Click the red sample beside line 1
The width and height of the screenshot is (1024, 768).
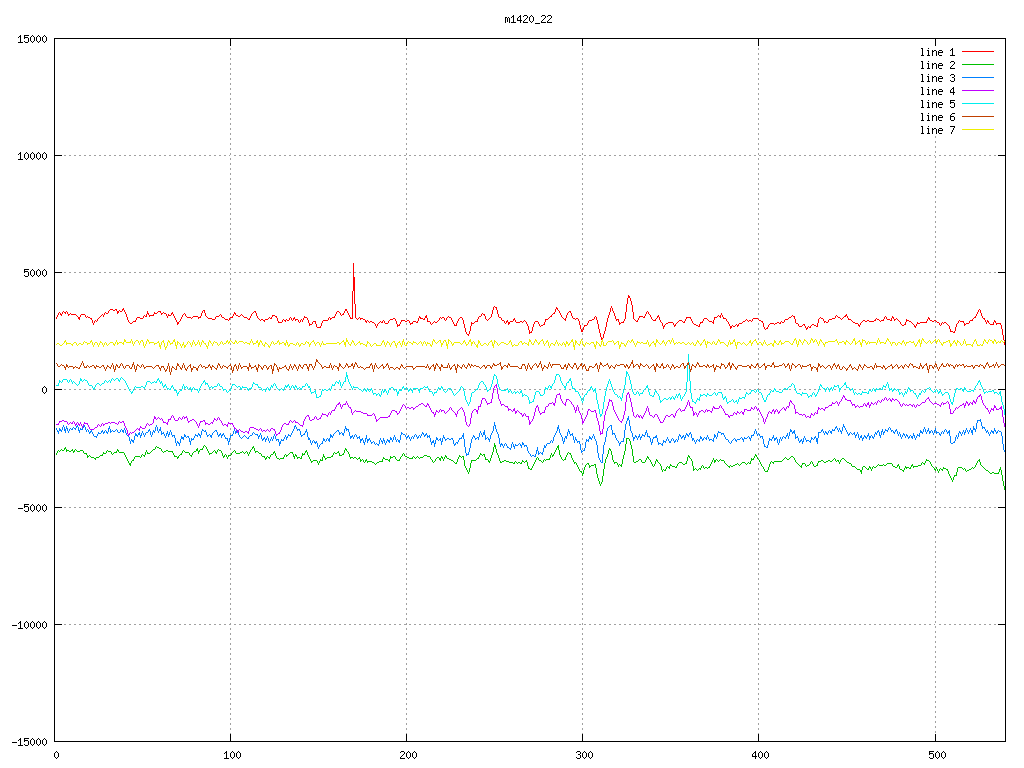click(x=978, y=52)
